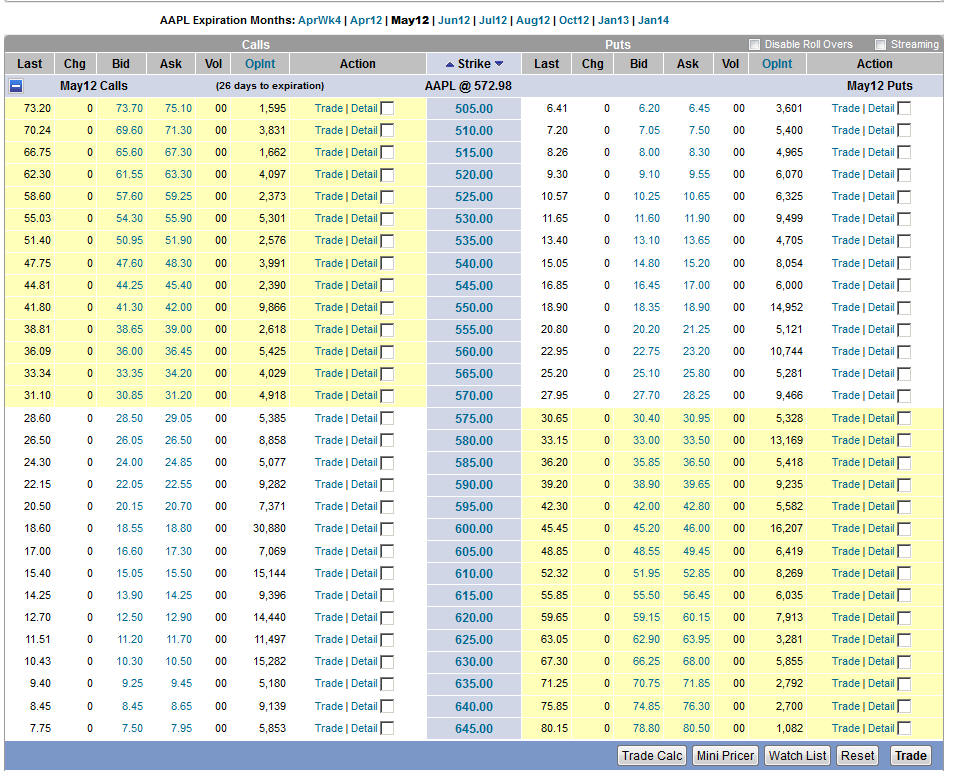Check the call box for 505.00 strike
954x781 pixels.
387,108
